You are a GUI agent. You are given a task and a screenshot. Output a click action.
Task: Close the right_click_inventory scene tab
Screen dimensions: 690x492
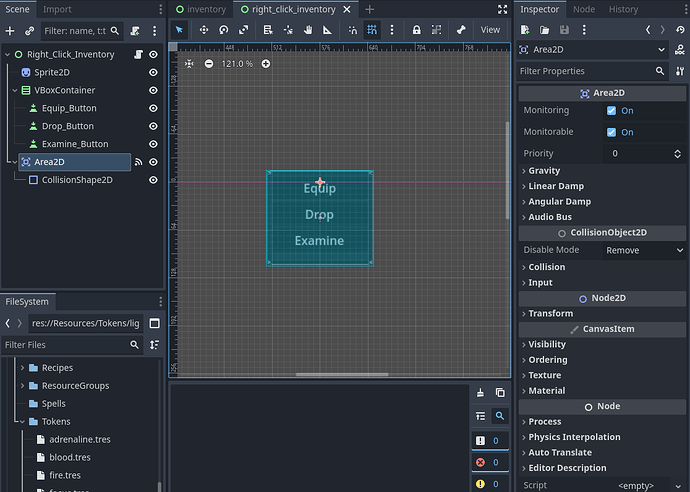point(347,9)
